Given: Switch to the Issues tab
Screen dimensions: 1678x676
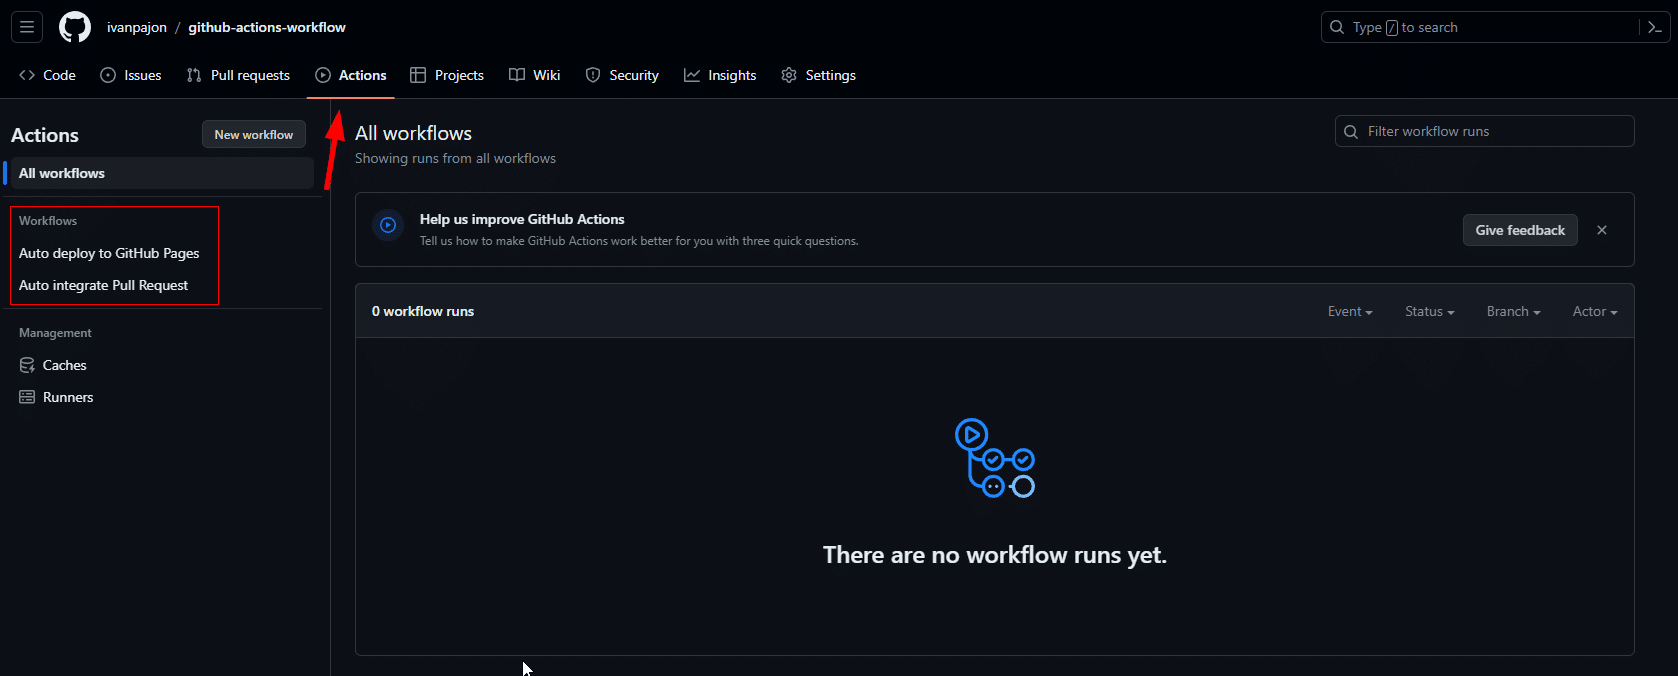Looking at the screenshot, I should (x=131, y=75).
